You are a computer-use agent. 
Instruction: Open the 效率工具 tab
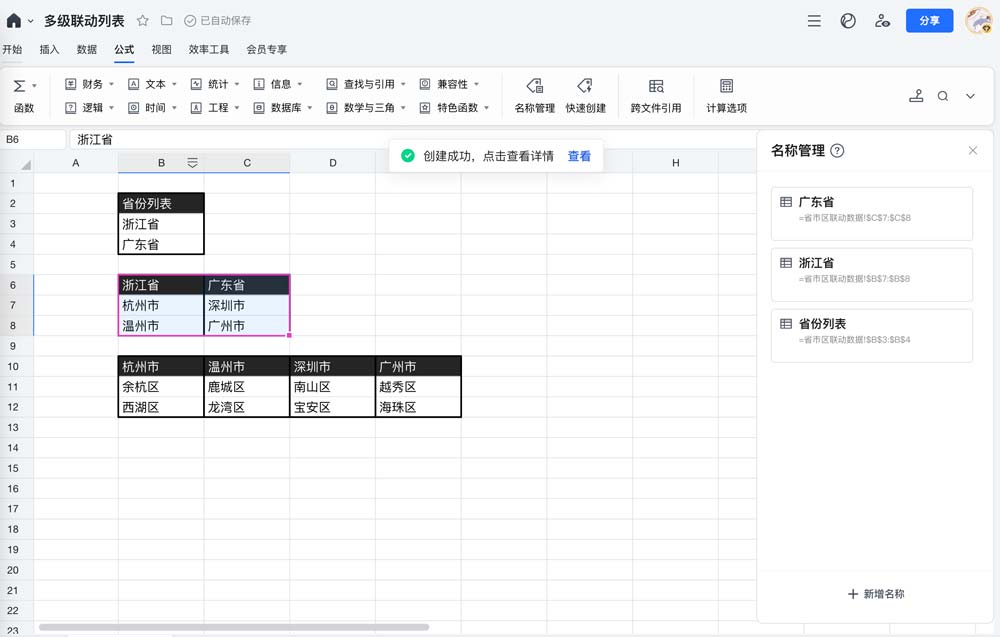pyautogui.click(x=209, y=49)
